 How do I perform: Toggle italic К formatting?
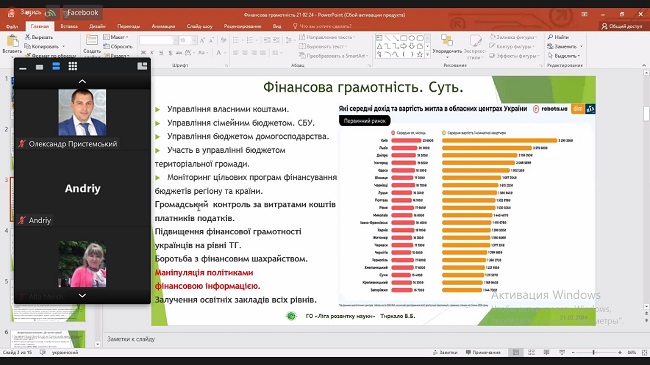(152, 53)
